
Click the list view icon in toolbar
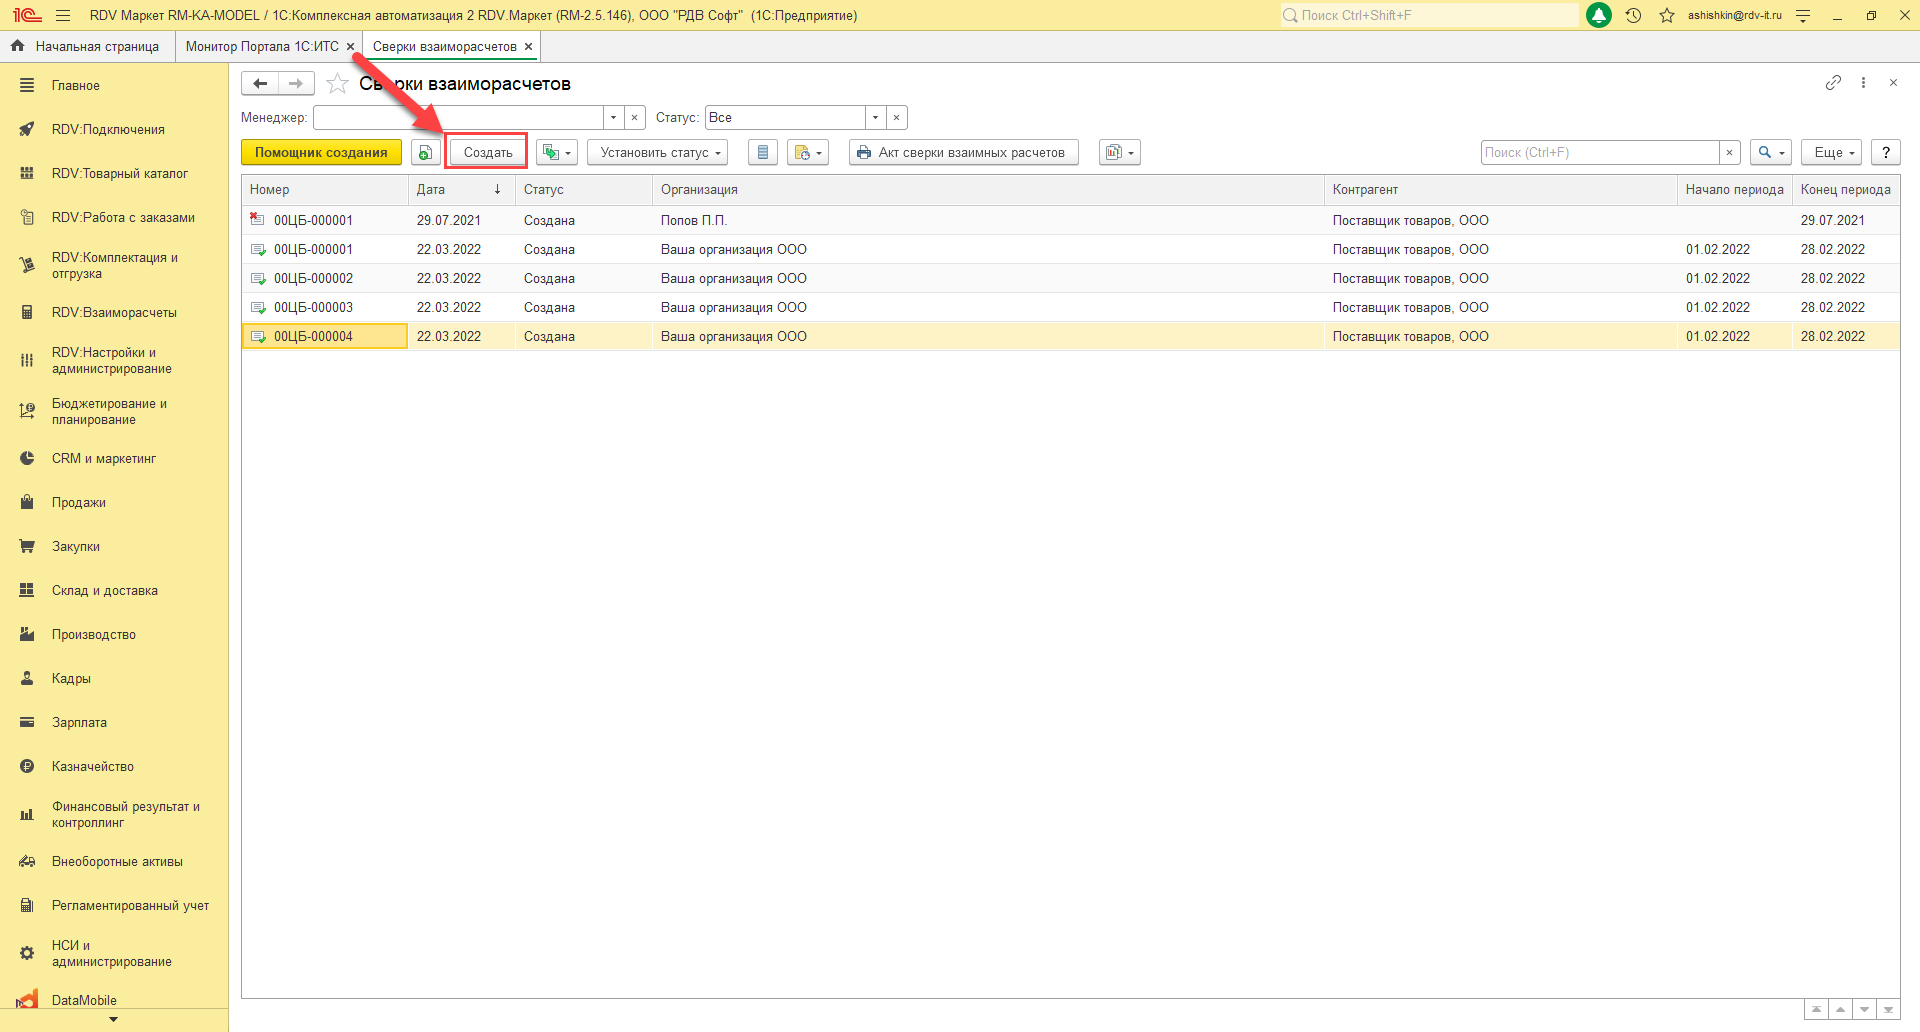[x=762, y=152]
